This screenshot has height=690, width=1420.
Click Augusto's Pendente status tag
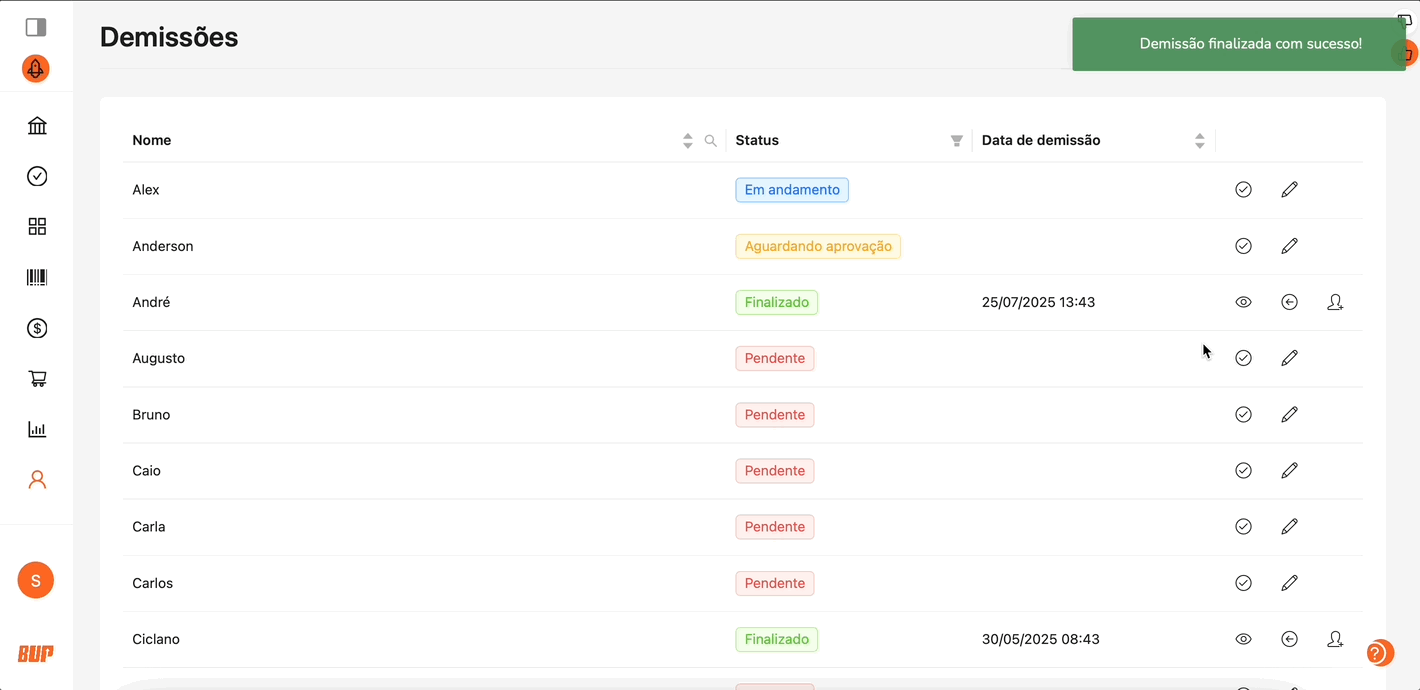click(x=775, y=358)
